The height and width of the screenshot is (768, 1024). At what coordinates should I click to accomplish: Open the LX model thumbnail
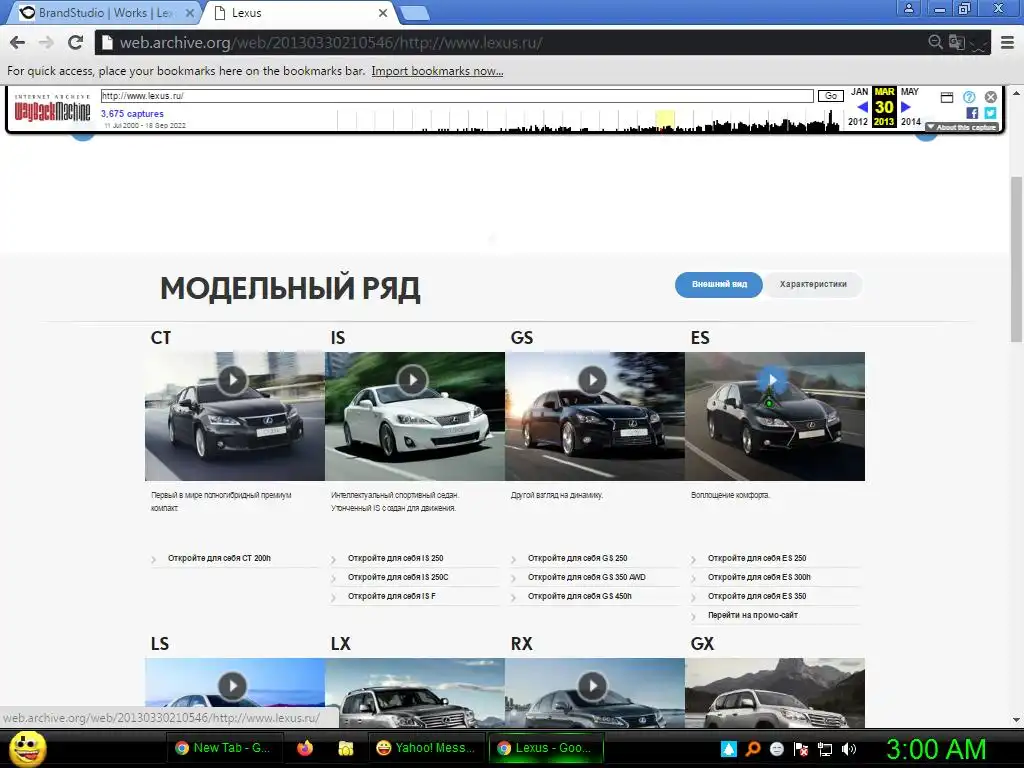tap(415, 694)
